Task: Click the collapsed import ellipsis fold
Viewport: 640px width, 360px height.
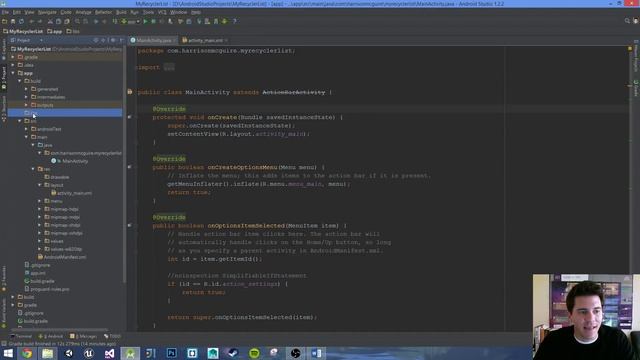Action: click(x=169, y=67)
